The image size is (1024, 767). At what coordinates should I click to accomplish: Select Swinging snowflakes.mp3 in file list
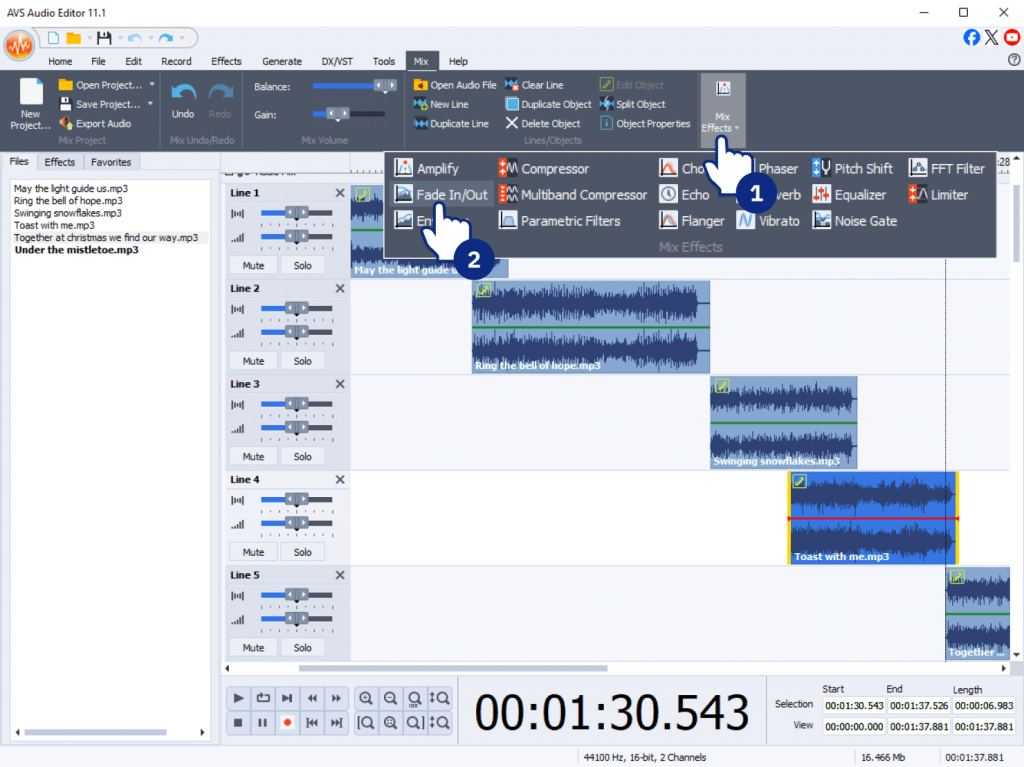click(x=68, y=213)
